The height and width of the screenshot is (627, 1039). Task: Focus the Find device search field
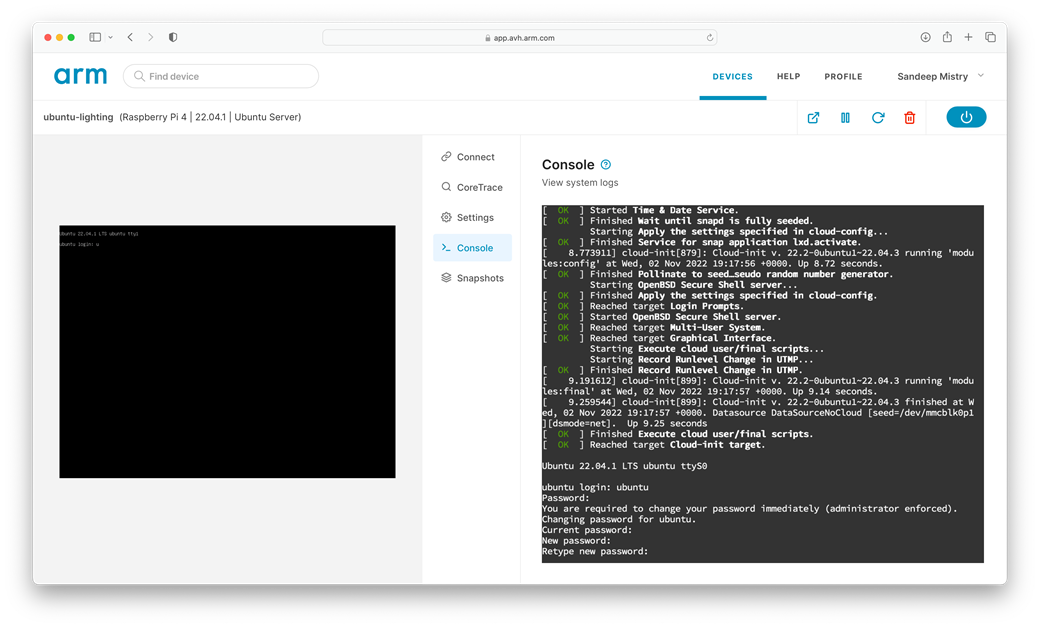pos(221,76)
